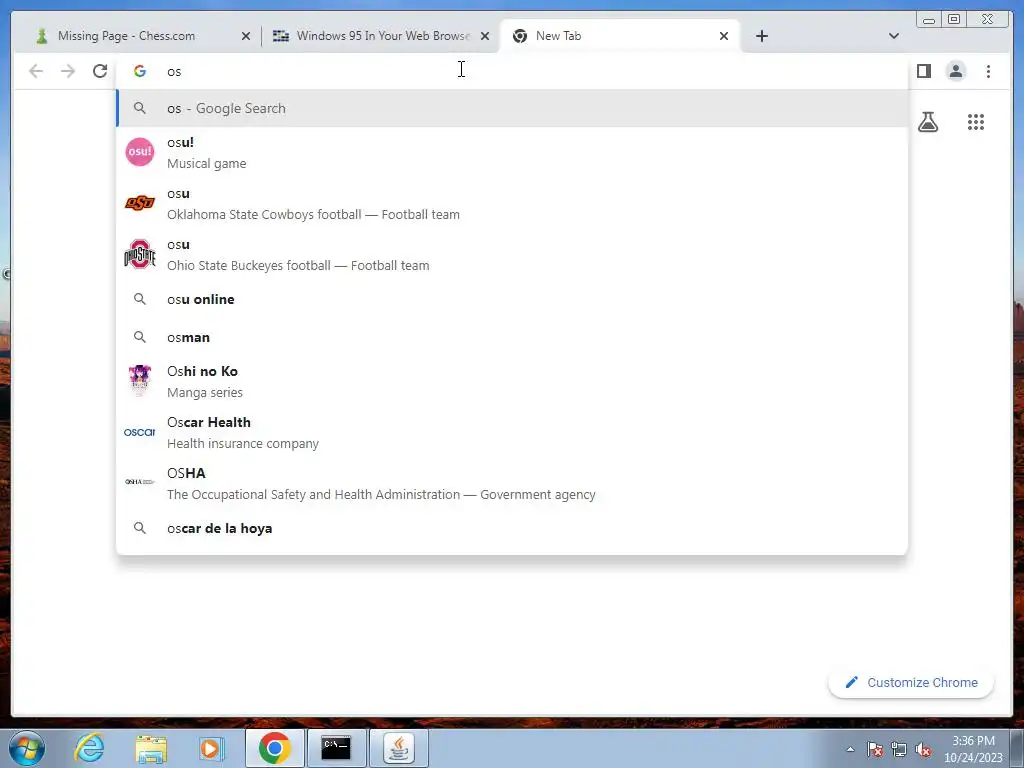Minimize the Chrome window
The height and width of the screenshot is (768, 1024).
pos(929,20)
